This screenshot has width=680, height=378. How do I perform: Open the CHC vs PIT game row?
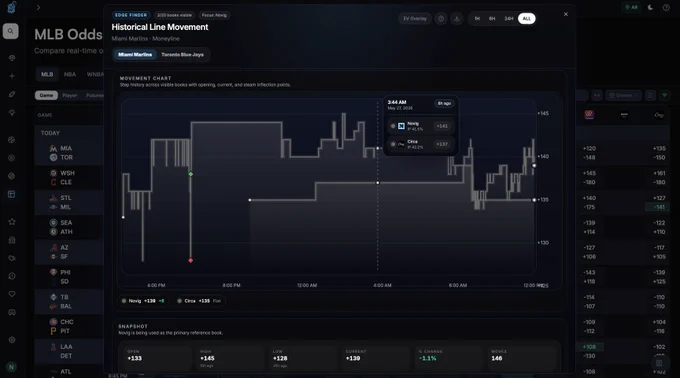click(69, 326)
